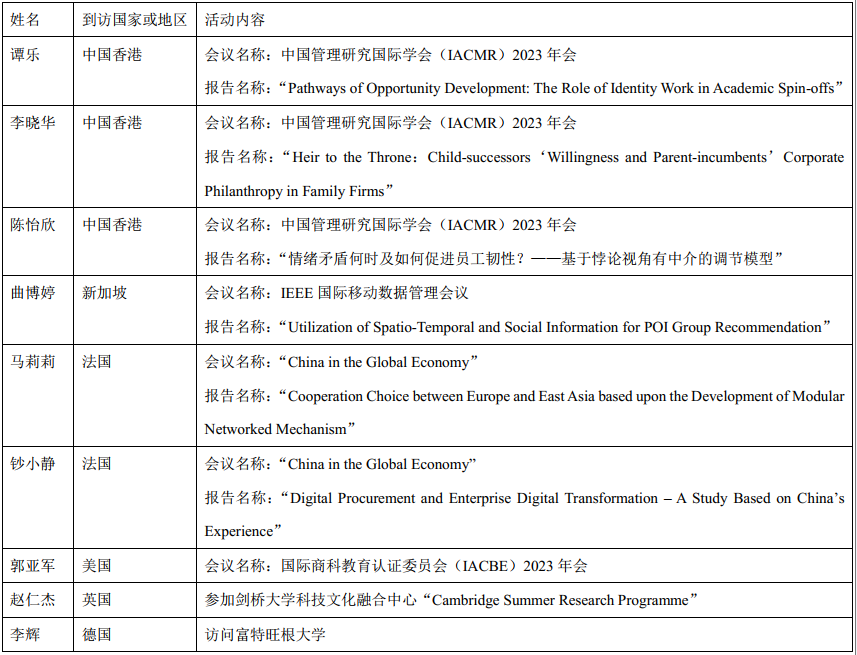Click the name 李辉 in the last row

(25, 633)
